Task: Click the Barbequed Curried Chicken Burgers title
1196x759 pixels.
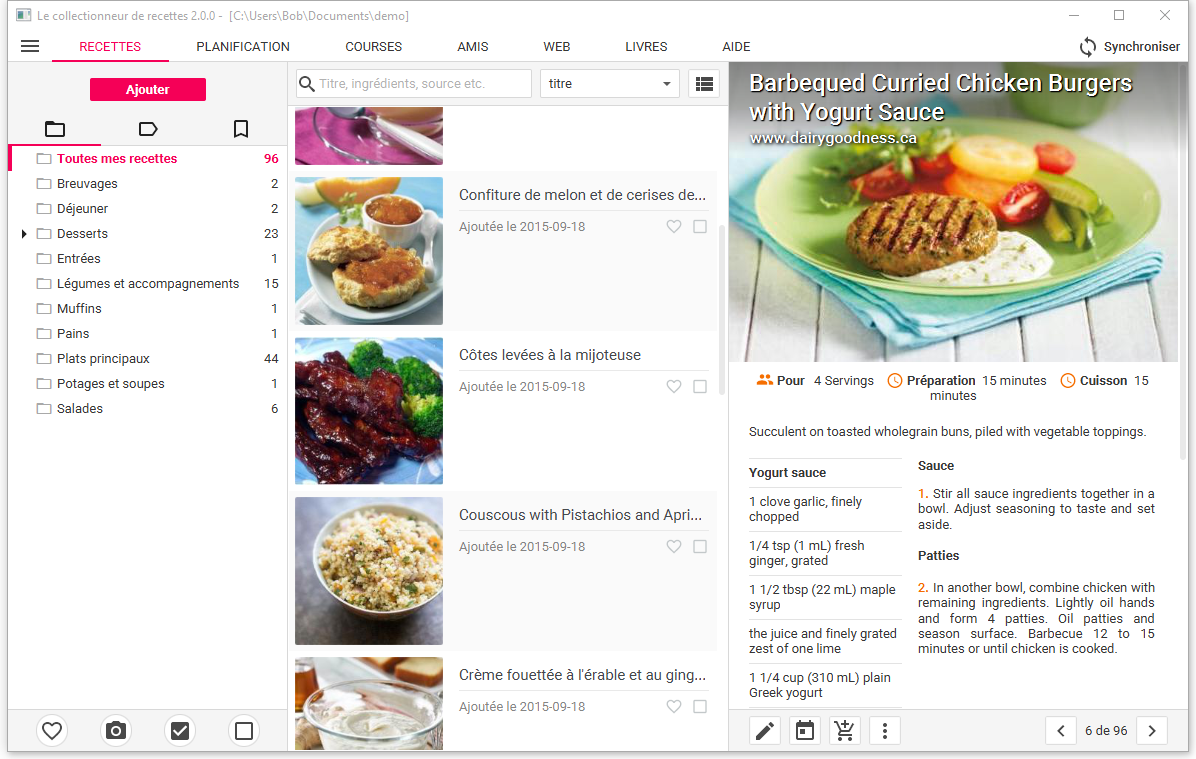Action: click(x=940, y=98)
